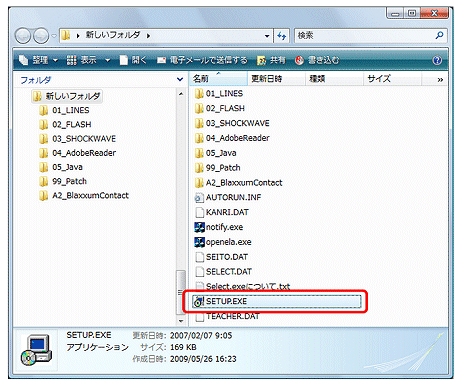Maximize the Explorer window
460x385 pixels.
click(x=412, y=13)
